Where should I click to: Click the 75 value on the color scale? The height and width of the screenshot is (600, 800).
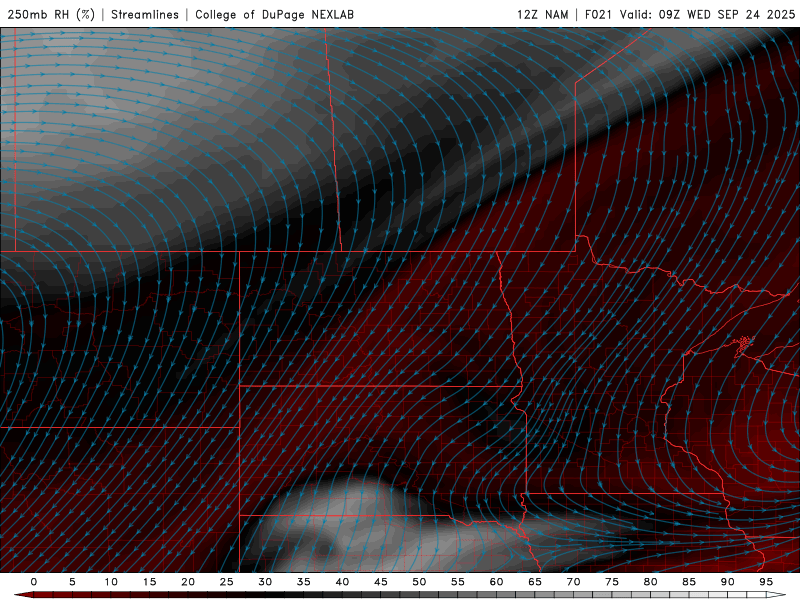pos(611,582)
